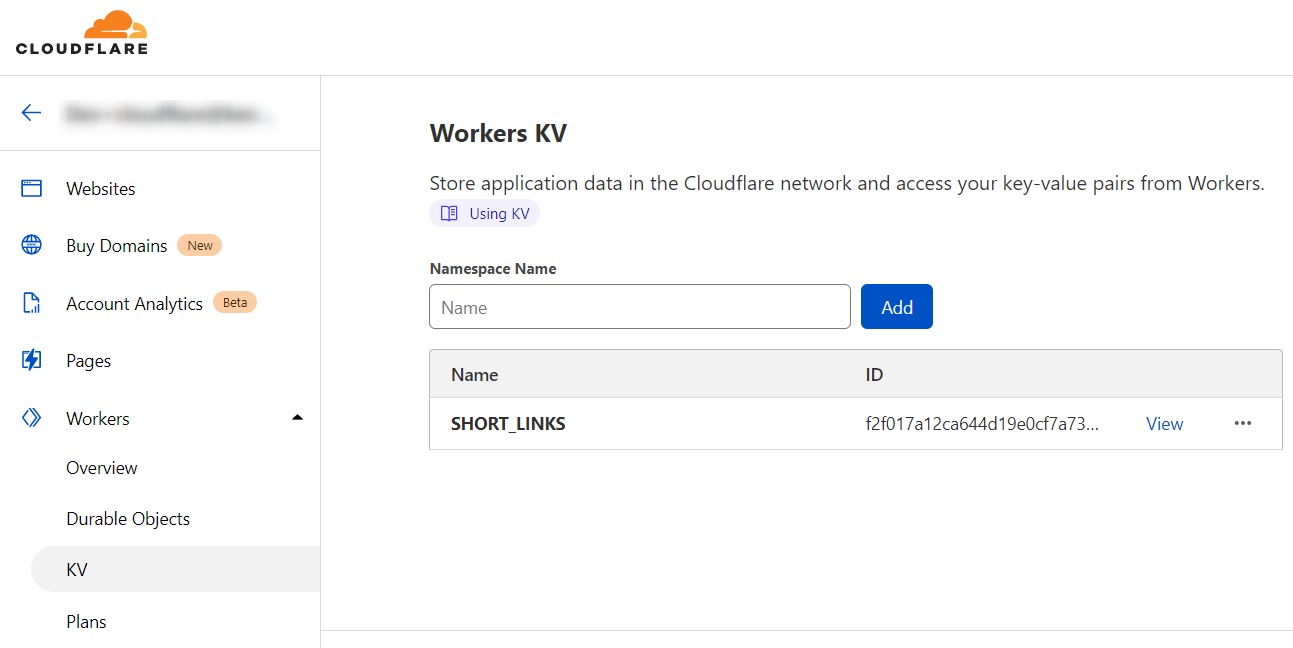Click the namespace ID f2f017a12ca644d19e0cf7a73...

tap(982, 424)
